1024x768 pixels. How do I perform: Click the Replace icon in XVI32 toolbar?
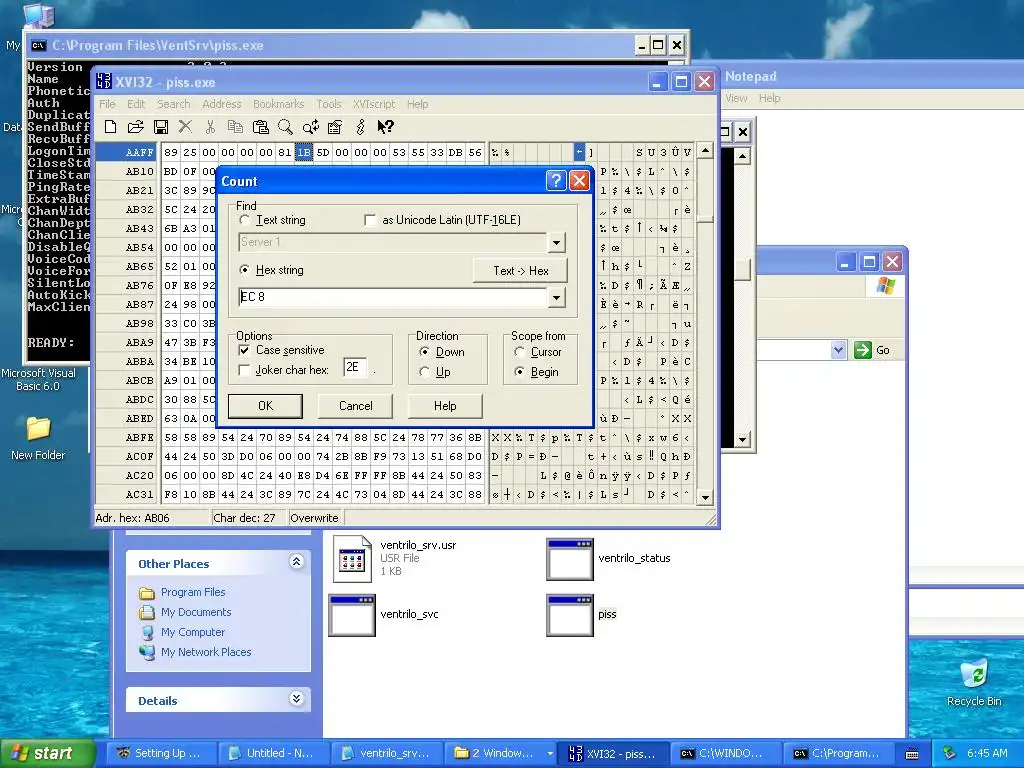311,127
